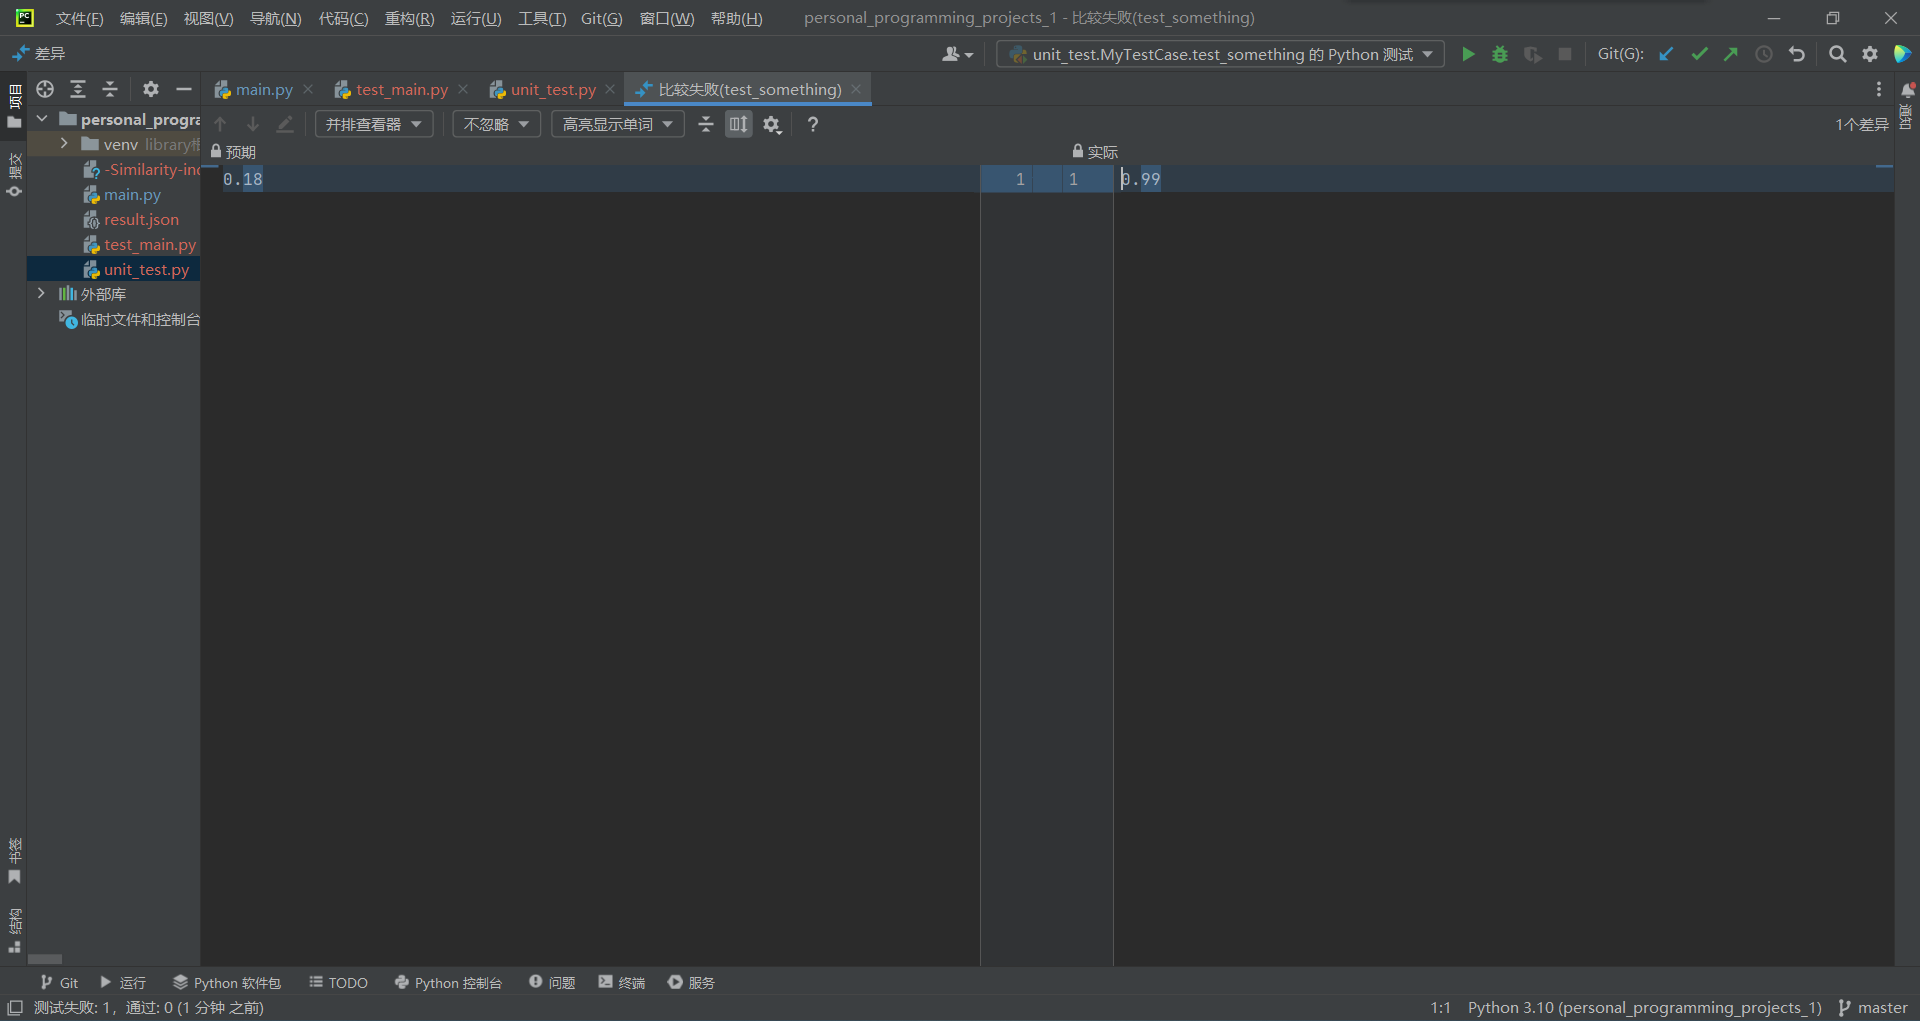Switch to test_main.py editor tab

click(x=402, y=89)
